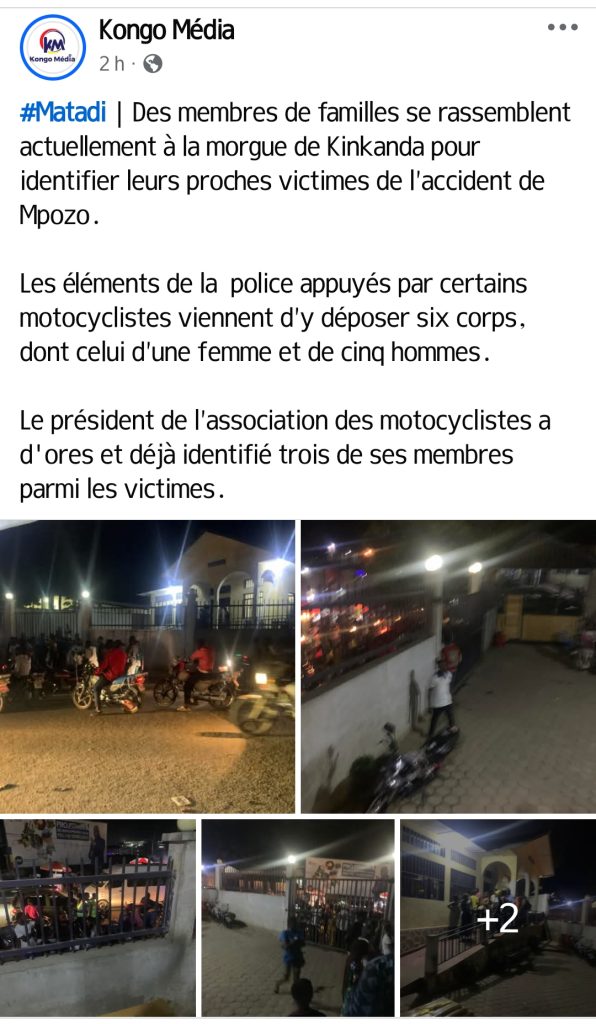Select the paragraph about police depositing six corps
Screen dimensions: 596x1024
[x=274, y=319]
